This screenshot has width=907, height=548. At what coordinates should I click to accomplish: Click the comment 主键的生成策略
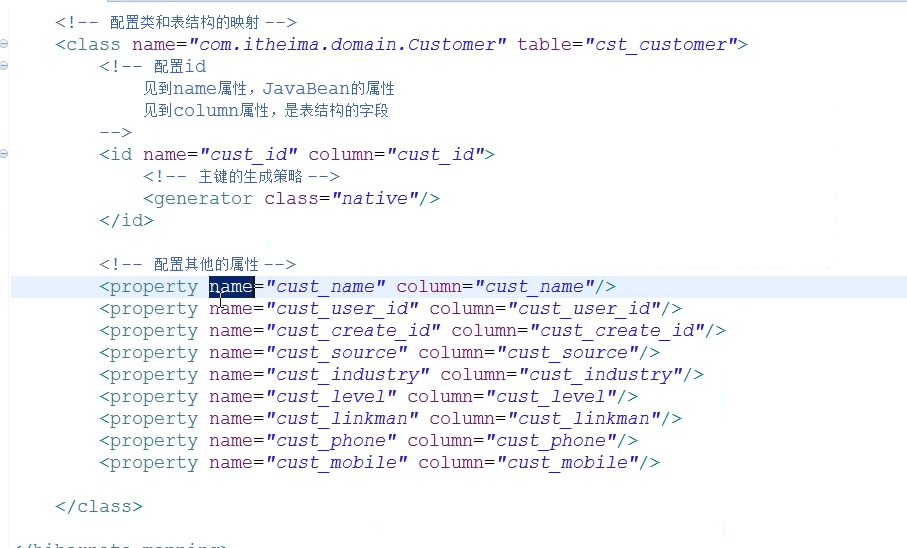pos(241,176)
